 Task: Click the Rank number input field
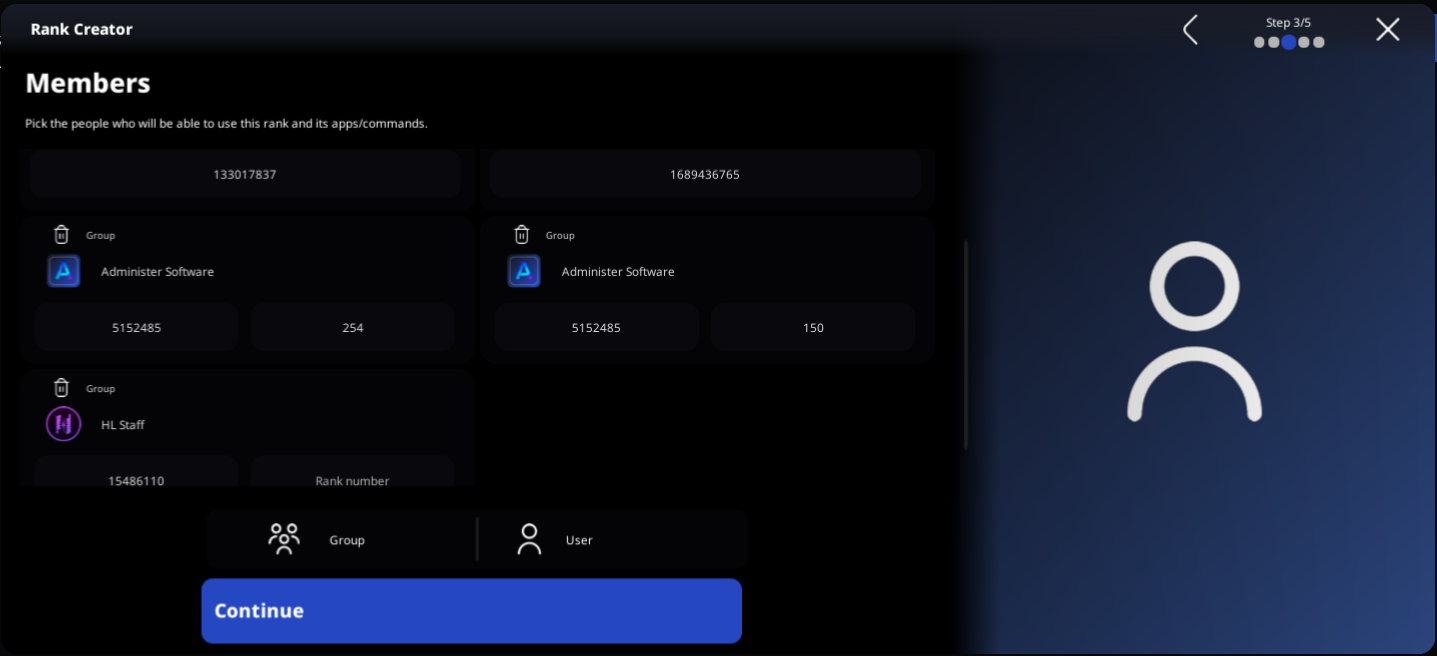[x=352, y=480]
